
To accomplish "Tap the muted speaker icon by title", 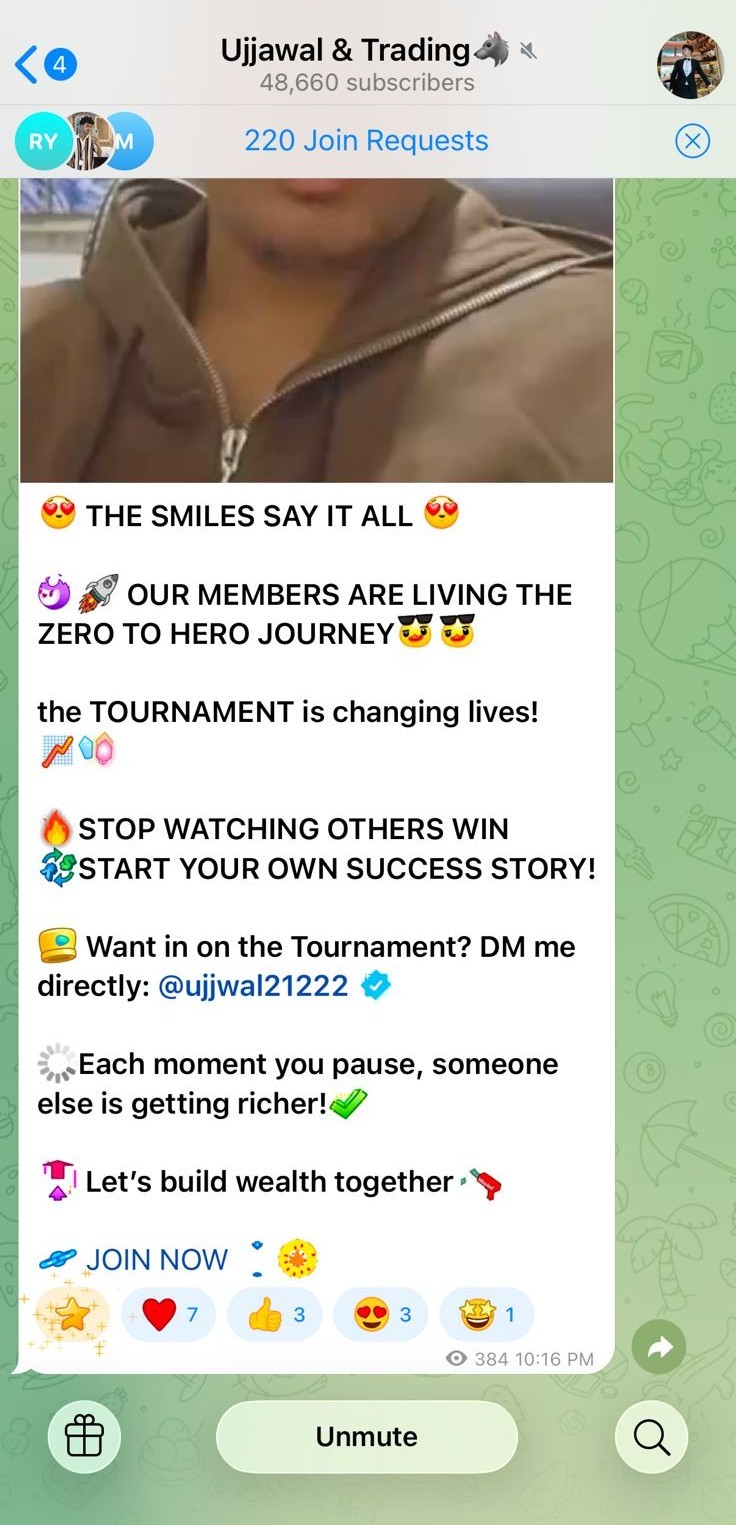I will pos(528,51).
